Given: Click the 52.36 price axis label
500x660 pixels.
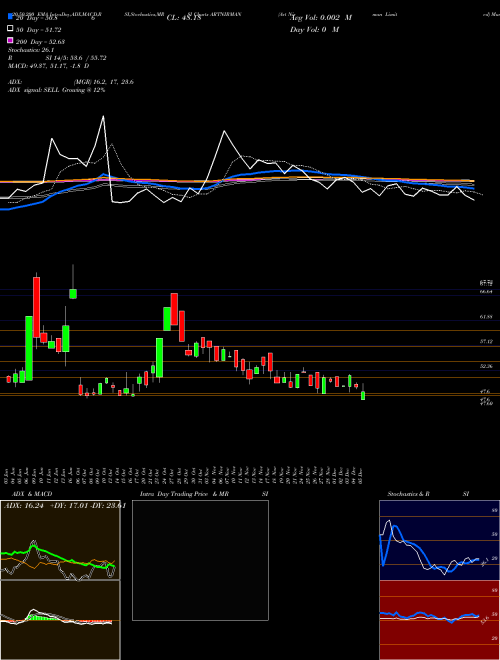Looking at the screenshot, I should (x=486, y=367).
